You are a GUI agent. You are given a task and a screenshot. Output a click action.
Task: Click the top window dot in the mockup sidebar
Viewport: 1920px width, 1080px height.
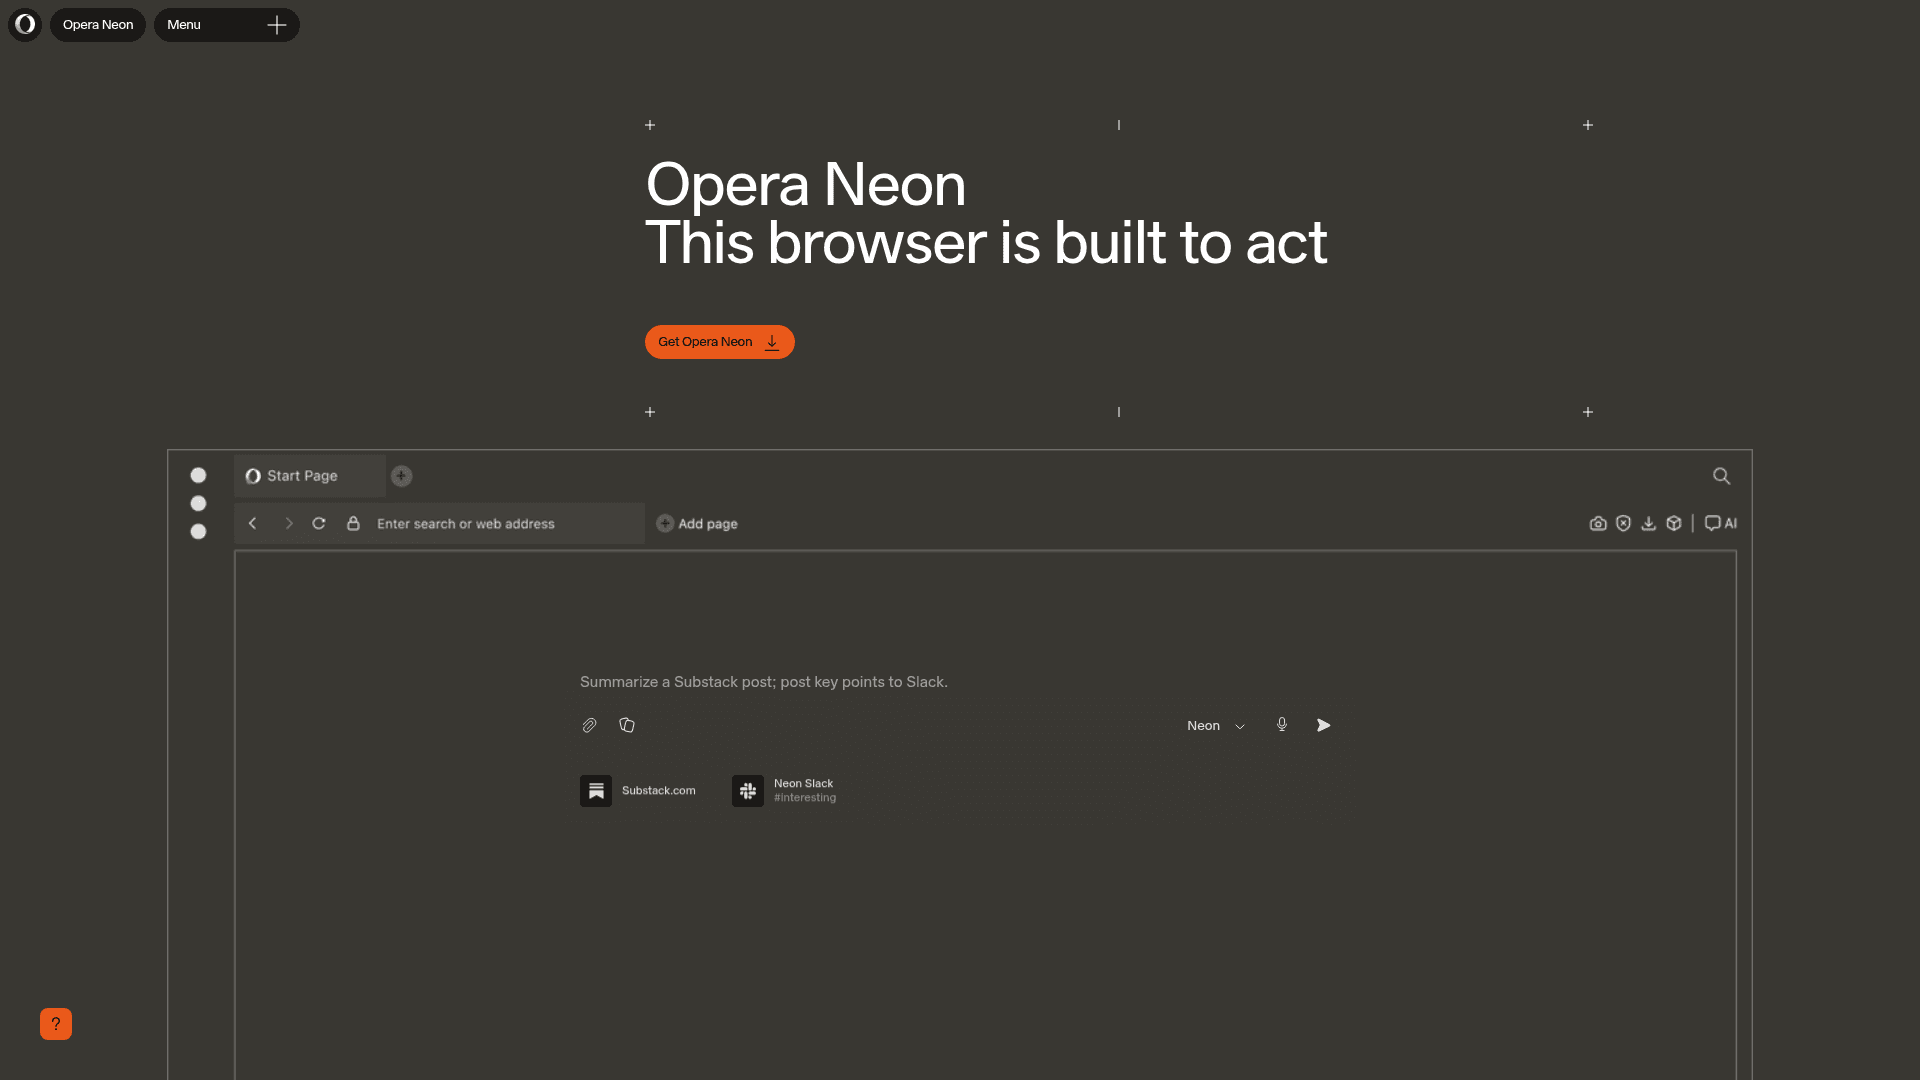tap(198, 475)
